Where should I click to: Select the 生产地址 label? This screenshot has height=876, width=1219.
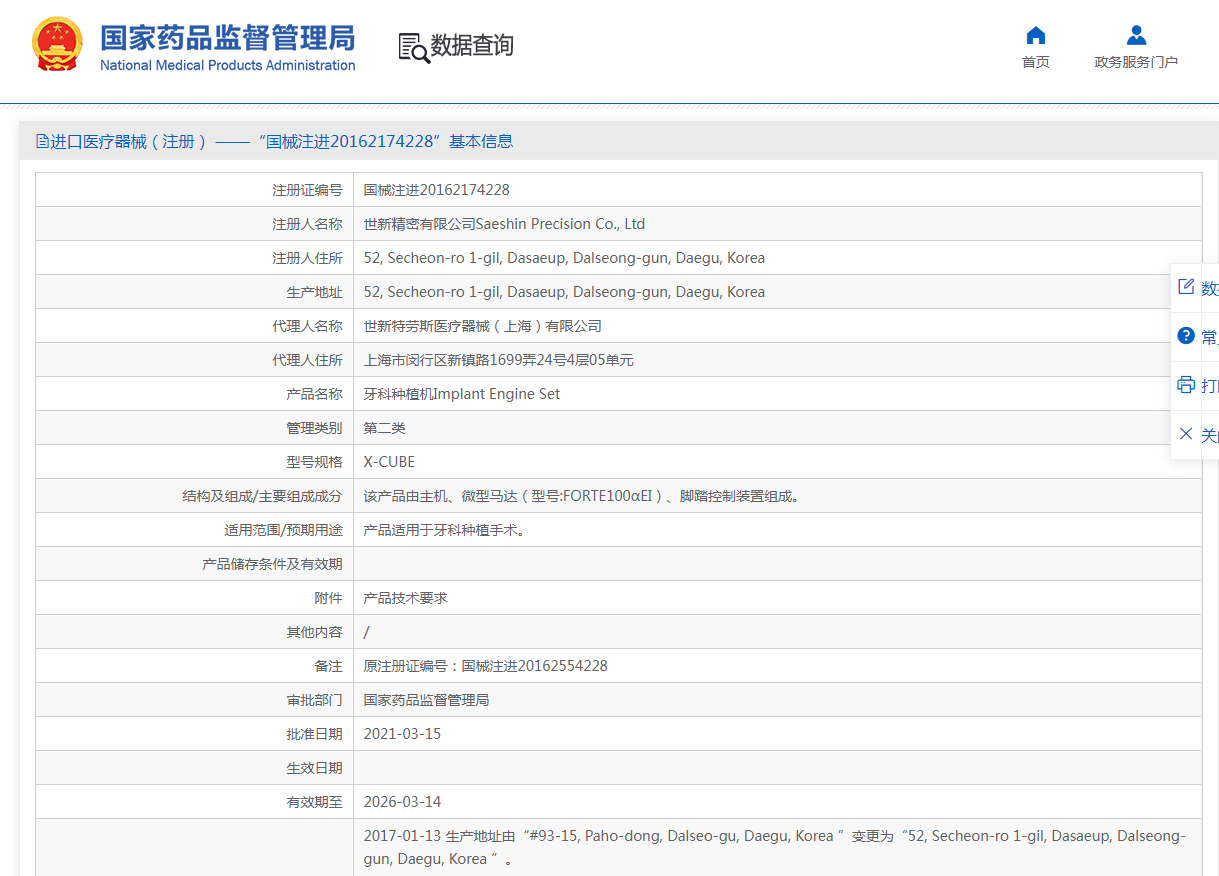(x=314, y=292)
